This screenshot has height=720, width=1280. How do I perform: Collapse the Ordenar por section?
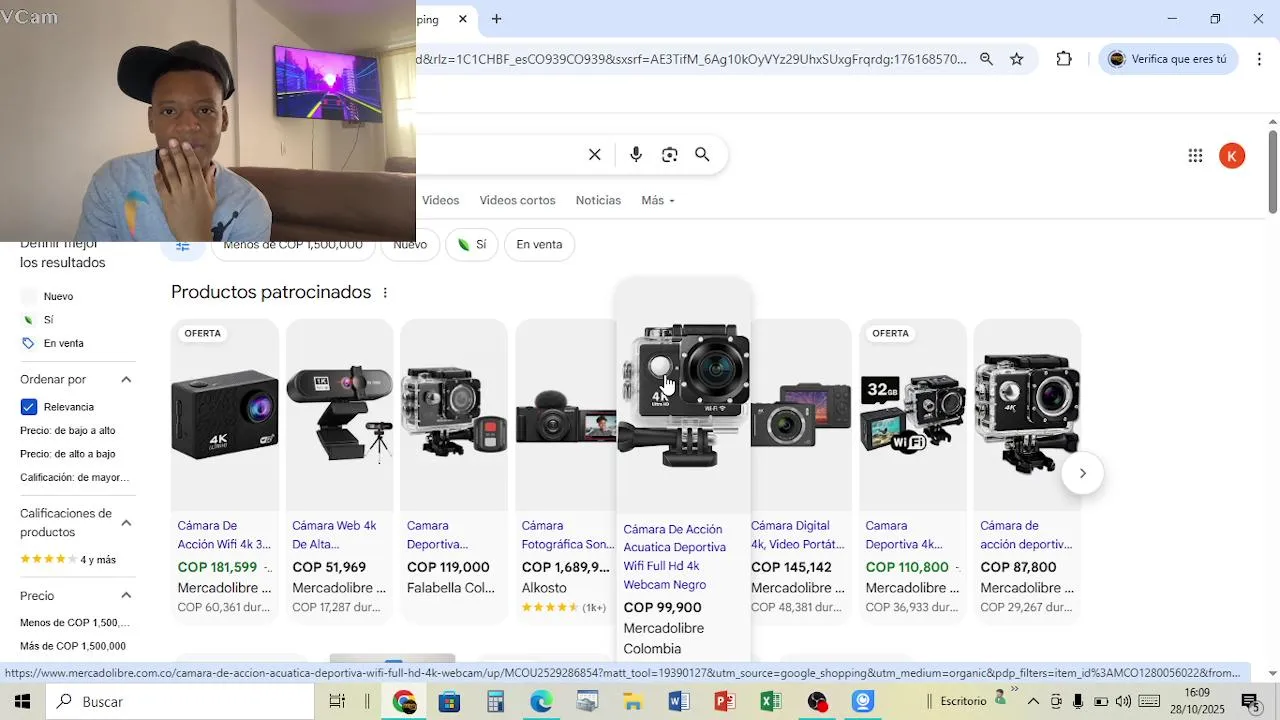[126, 380]
